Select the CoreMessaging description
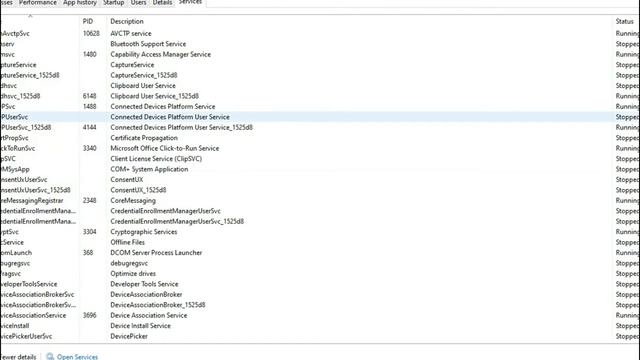This screenshot has width=640, height=360. coord(133,201)
